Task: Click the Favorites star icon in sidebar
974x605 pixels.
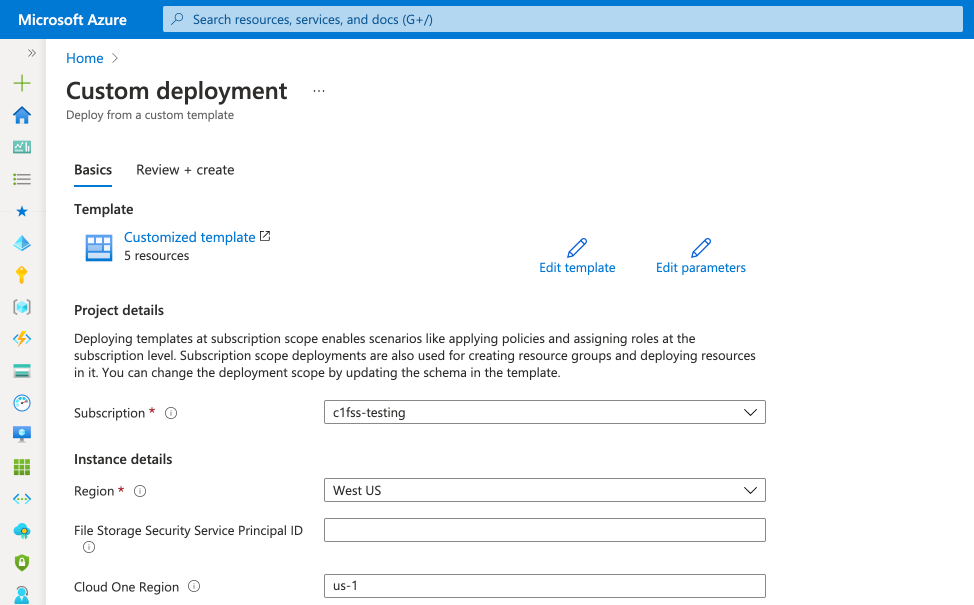Action: tap(22, 211)
